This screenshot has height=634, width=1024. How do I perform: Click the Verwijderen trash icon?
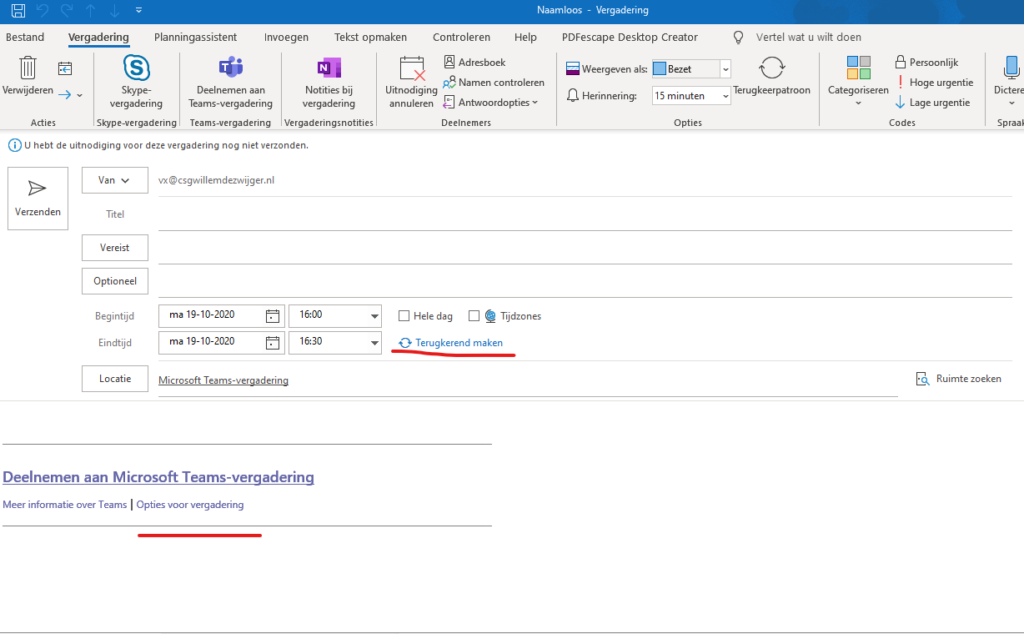pyautogui.click(x=28, y=68)
